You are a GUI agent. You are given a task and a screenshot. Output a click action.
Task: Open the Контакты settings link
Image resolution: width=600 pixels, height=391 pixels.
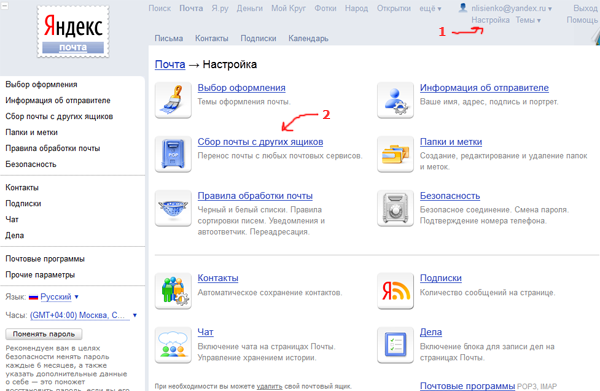click(x=218, y=278)
